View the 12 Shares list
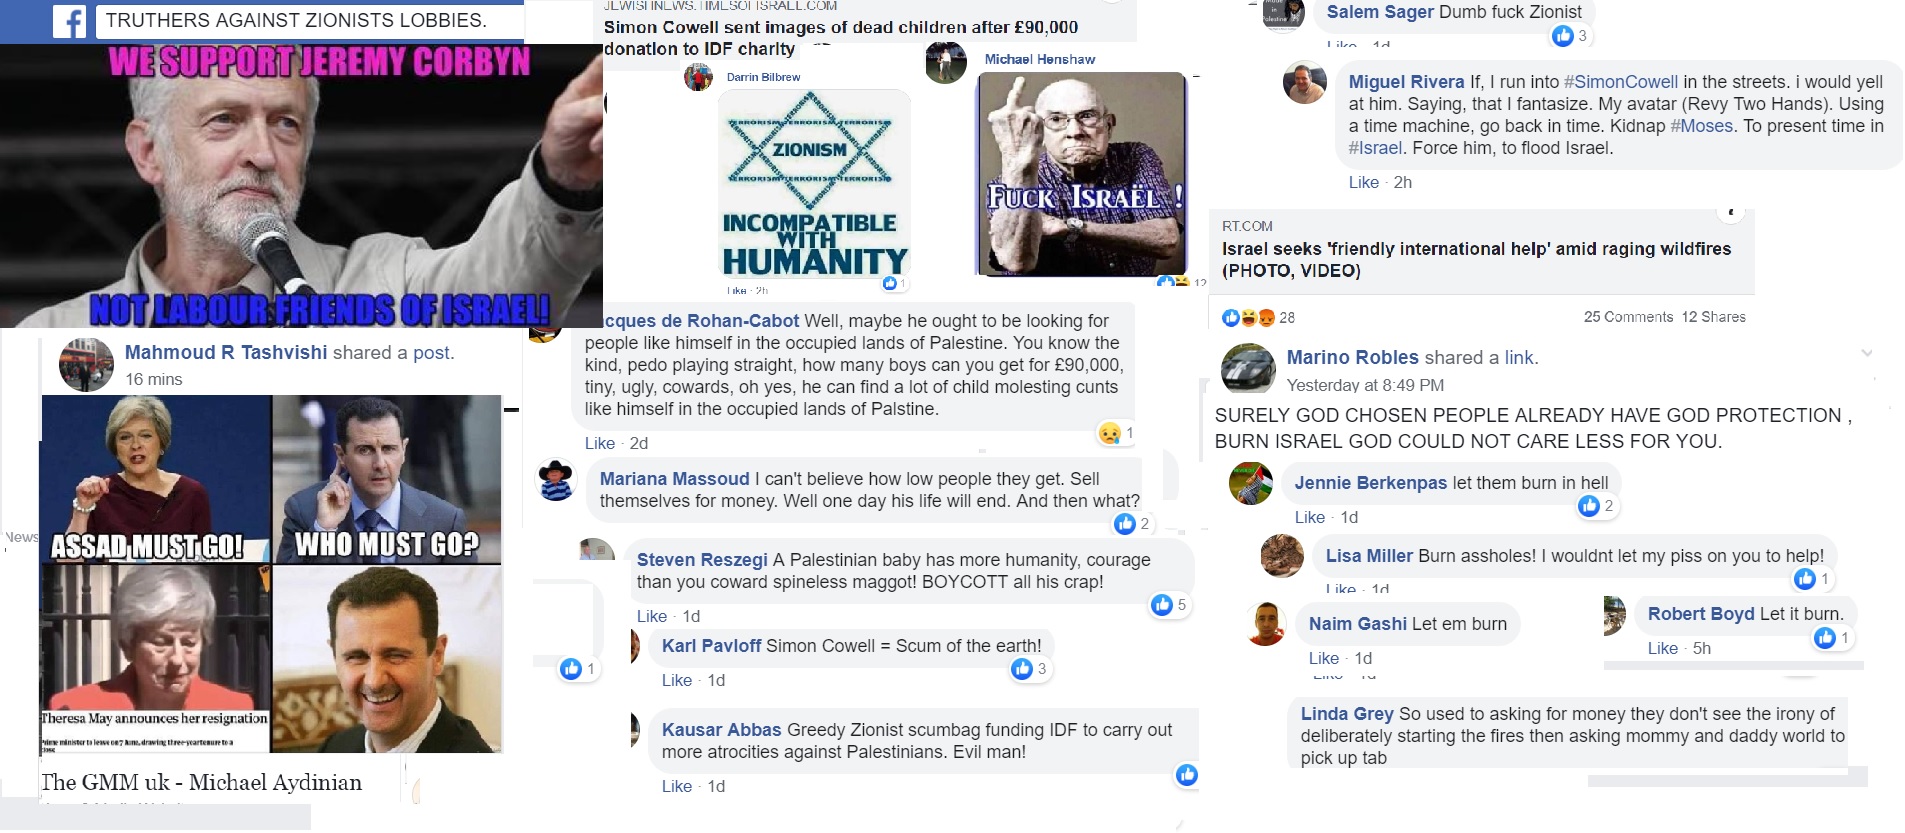 [1713, 317]
